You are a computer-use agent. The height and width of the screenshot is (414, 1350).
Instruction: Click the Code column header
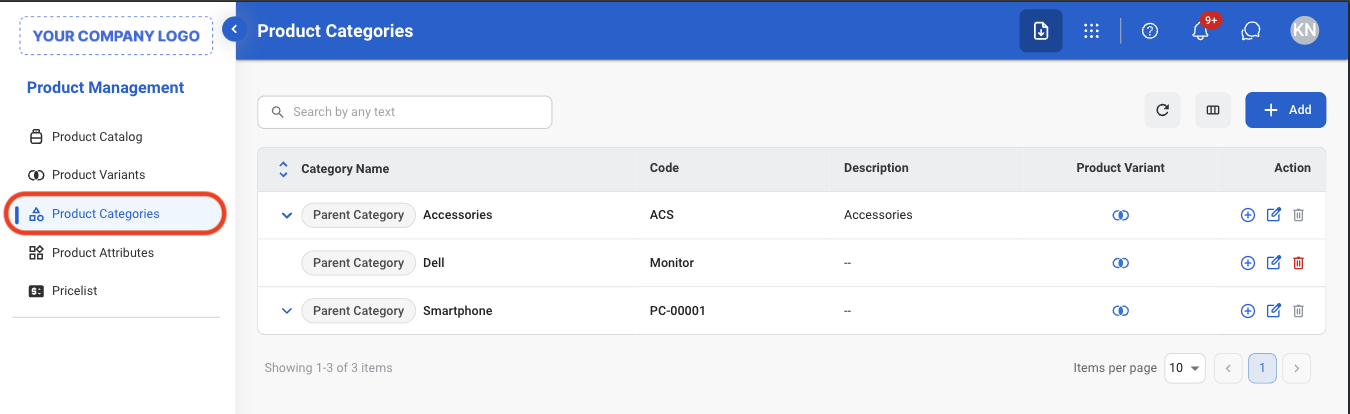[x=664, y=168]
